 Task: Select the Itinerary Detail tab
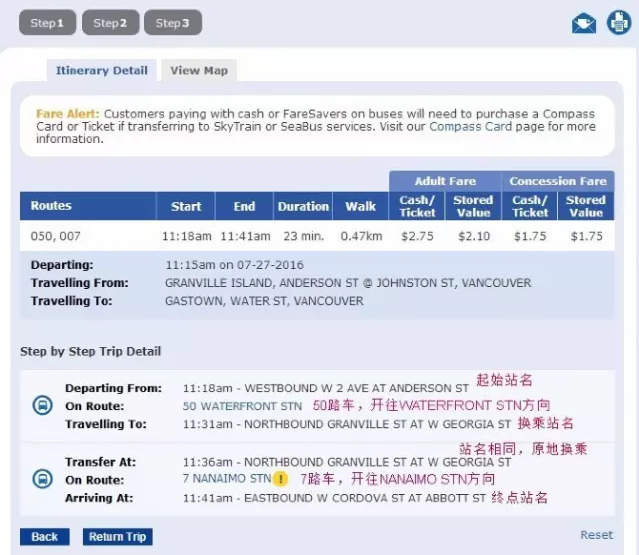coord(101,70)
